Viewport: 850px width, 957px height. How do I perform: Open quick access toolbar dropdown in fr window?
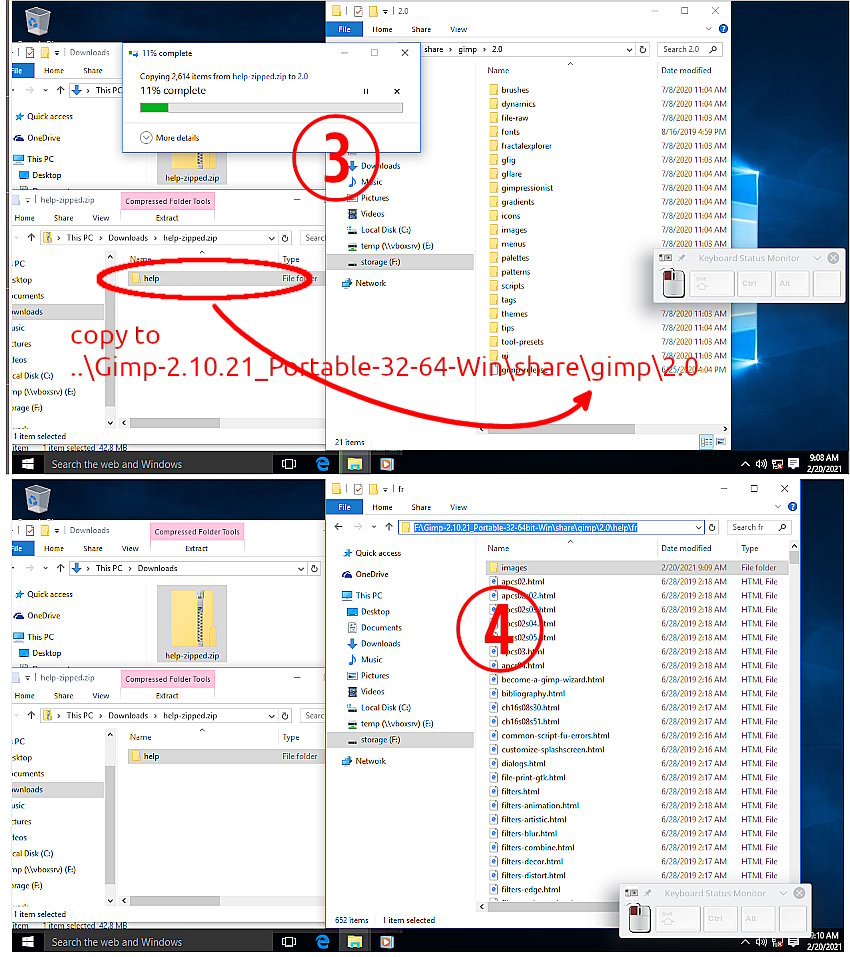[385, 489]
